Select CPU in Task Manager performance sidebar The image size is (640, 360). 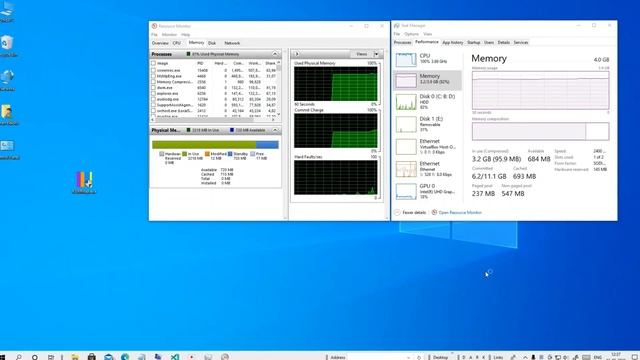pyautogui.click(x=427, y=59)
